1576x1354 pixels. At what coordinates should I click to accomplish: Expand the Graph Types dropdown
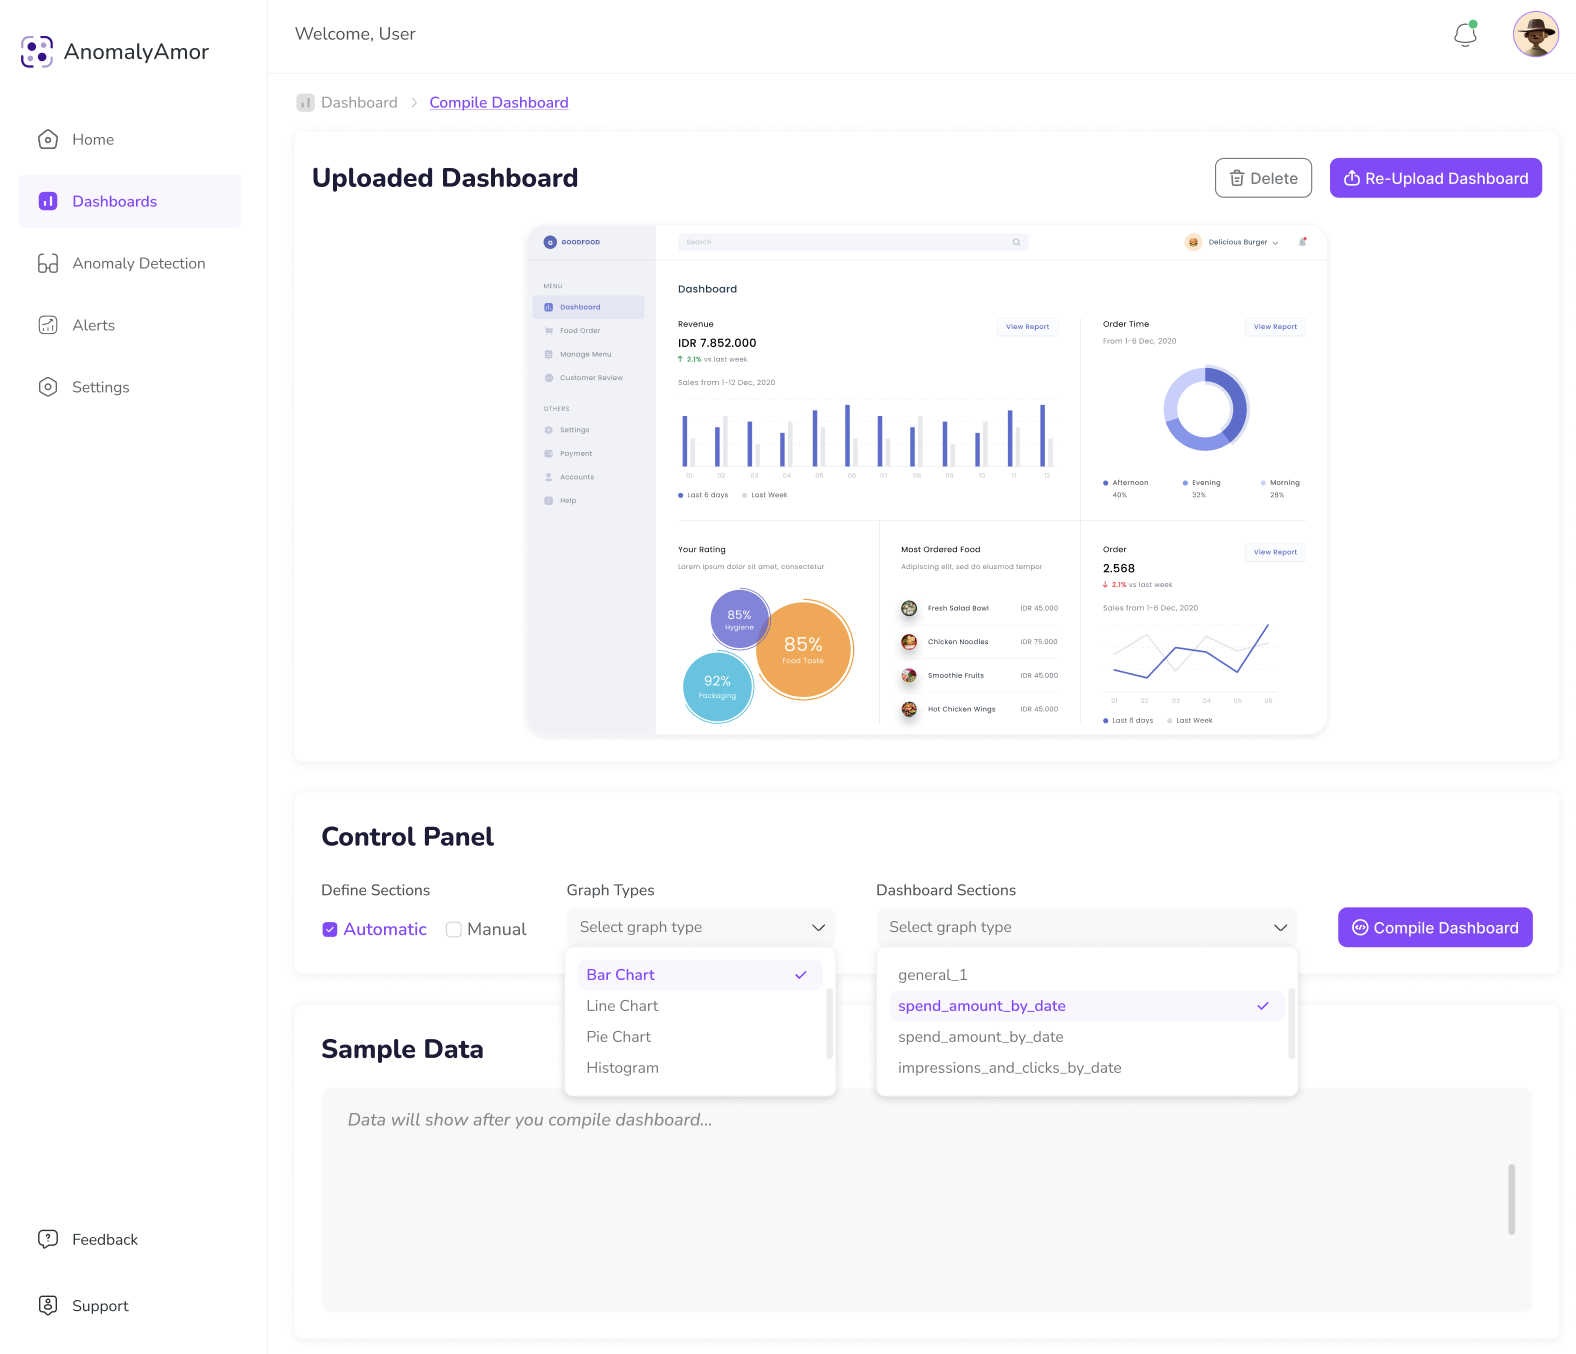point(700,928)
